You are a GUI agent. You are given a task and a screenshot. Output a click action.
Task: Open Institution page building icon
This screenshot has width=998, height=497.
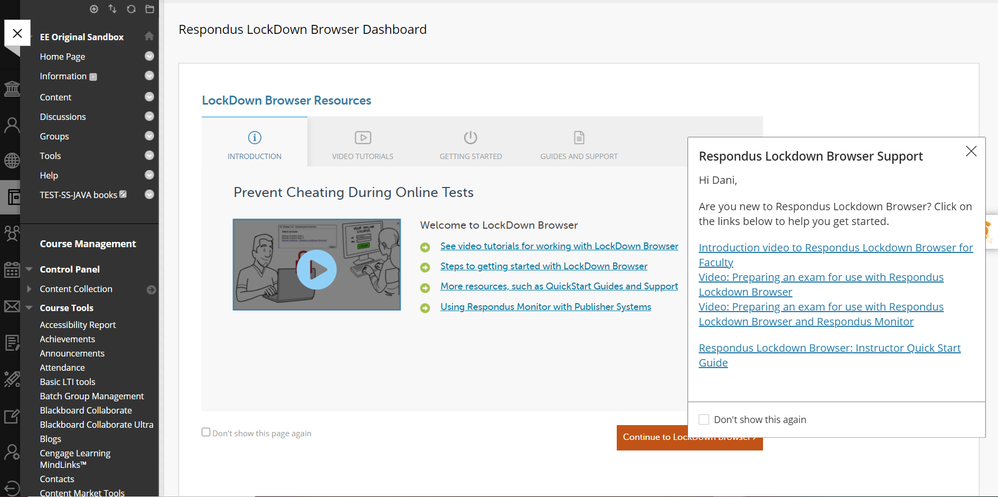click(x=11, y=89)
